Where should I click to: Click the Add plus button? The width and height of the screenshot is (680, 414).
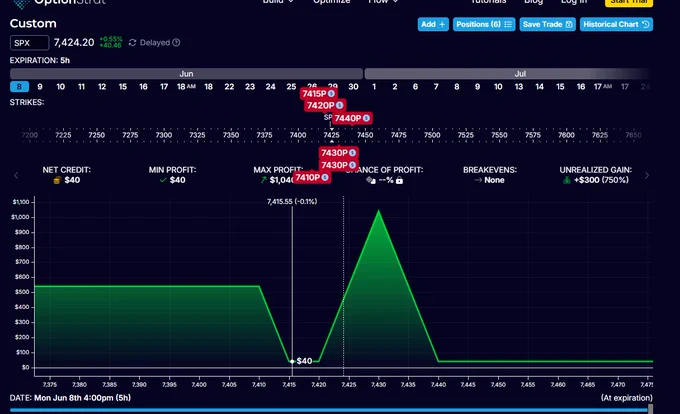click(x=433, y=24)
